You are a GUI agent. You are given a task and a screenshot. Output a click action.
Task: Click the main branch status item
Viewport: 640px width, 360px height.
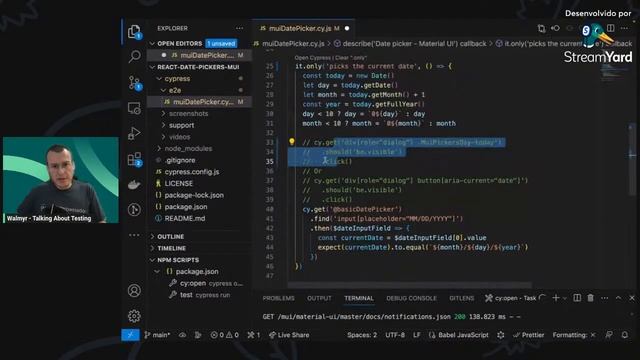point(157,335)
